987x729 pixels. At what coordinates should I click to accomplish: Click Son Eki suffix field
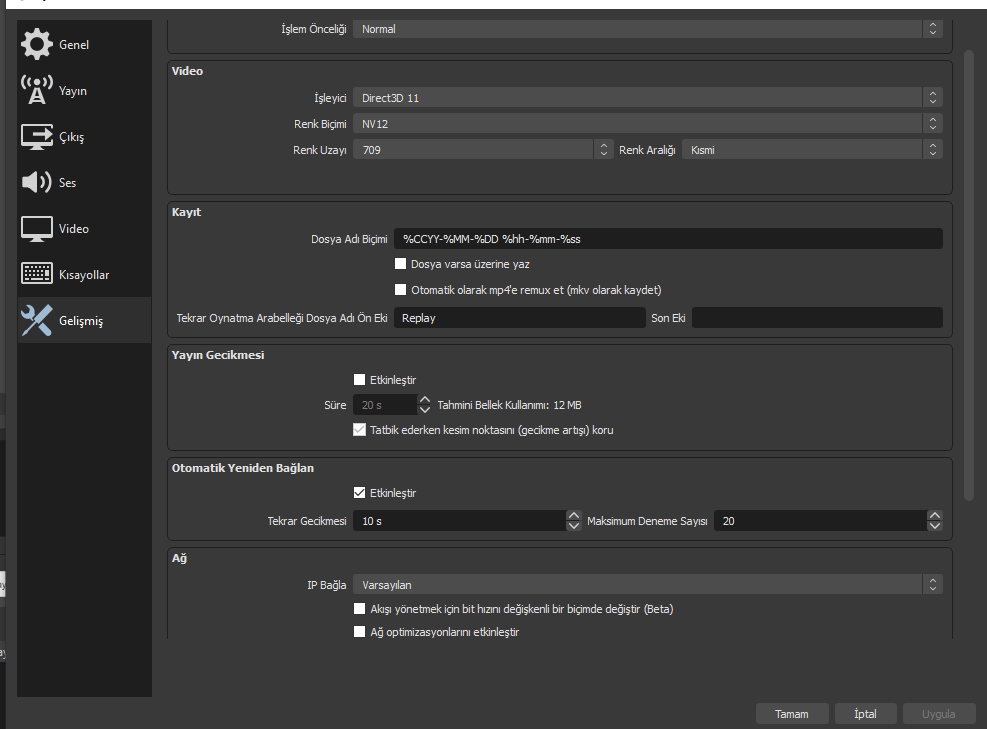tap(817, 318)
